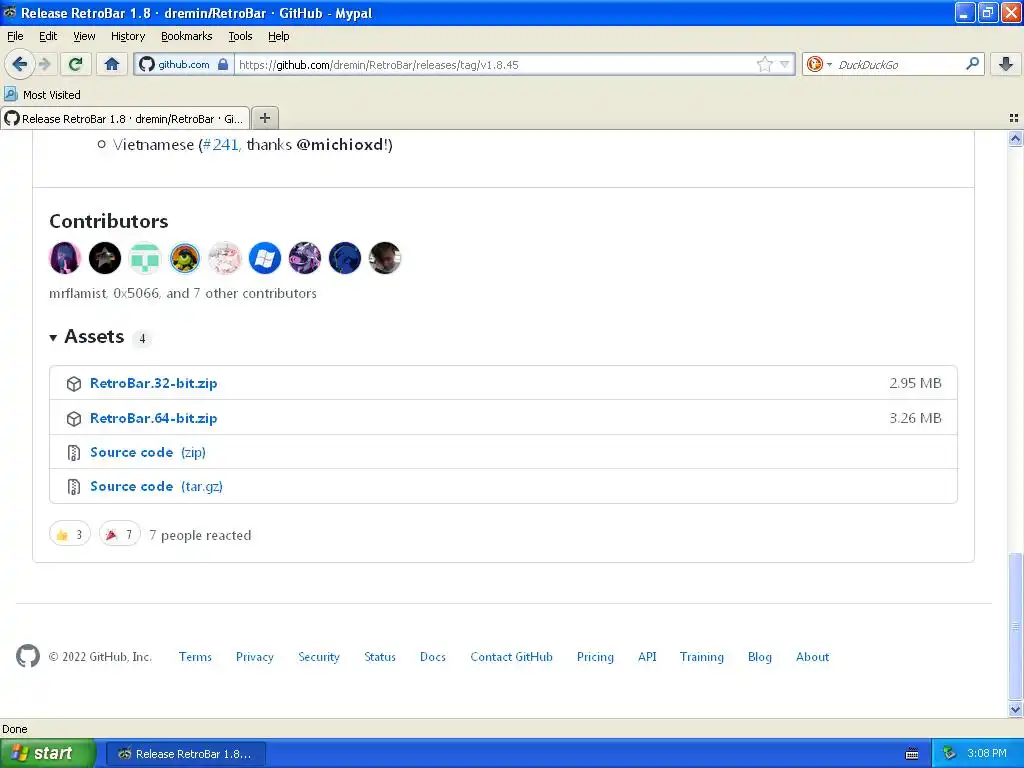
Task: Download RetroBar.32-bit.zip
Action: [x=153, y=383]
